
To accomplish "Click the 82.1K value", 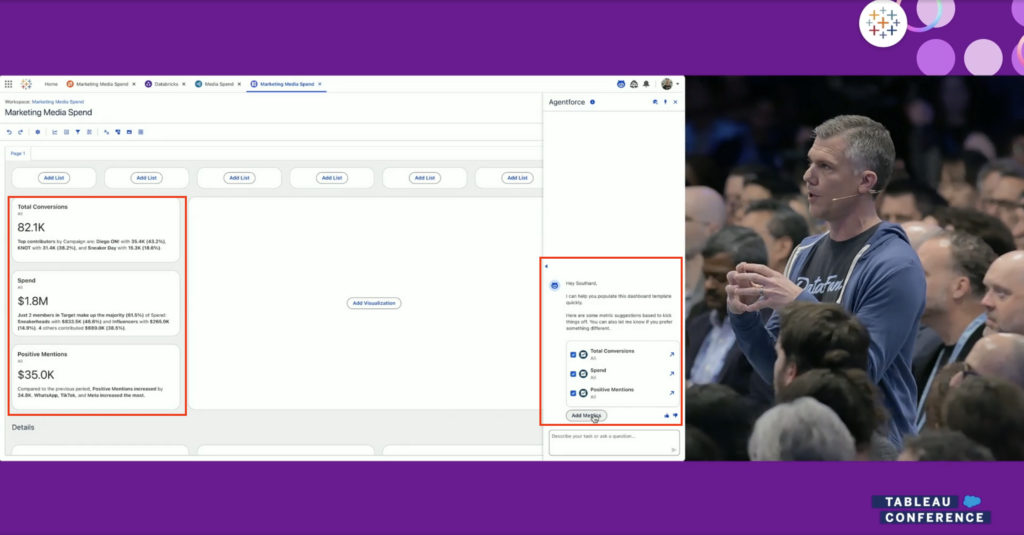I will (31, 227).
